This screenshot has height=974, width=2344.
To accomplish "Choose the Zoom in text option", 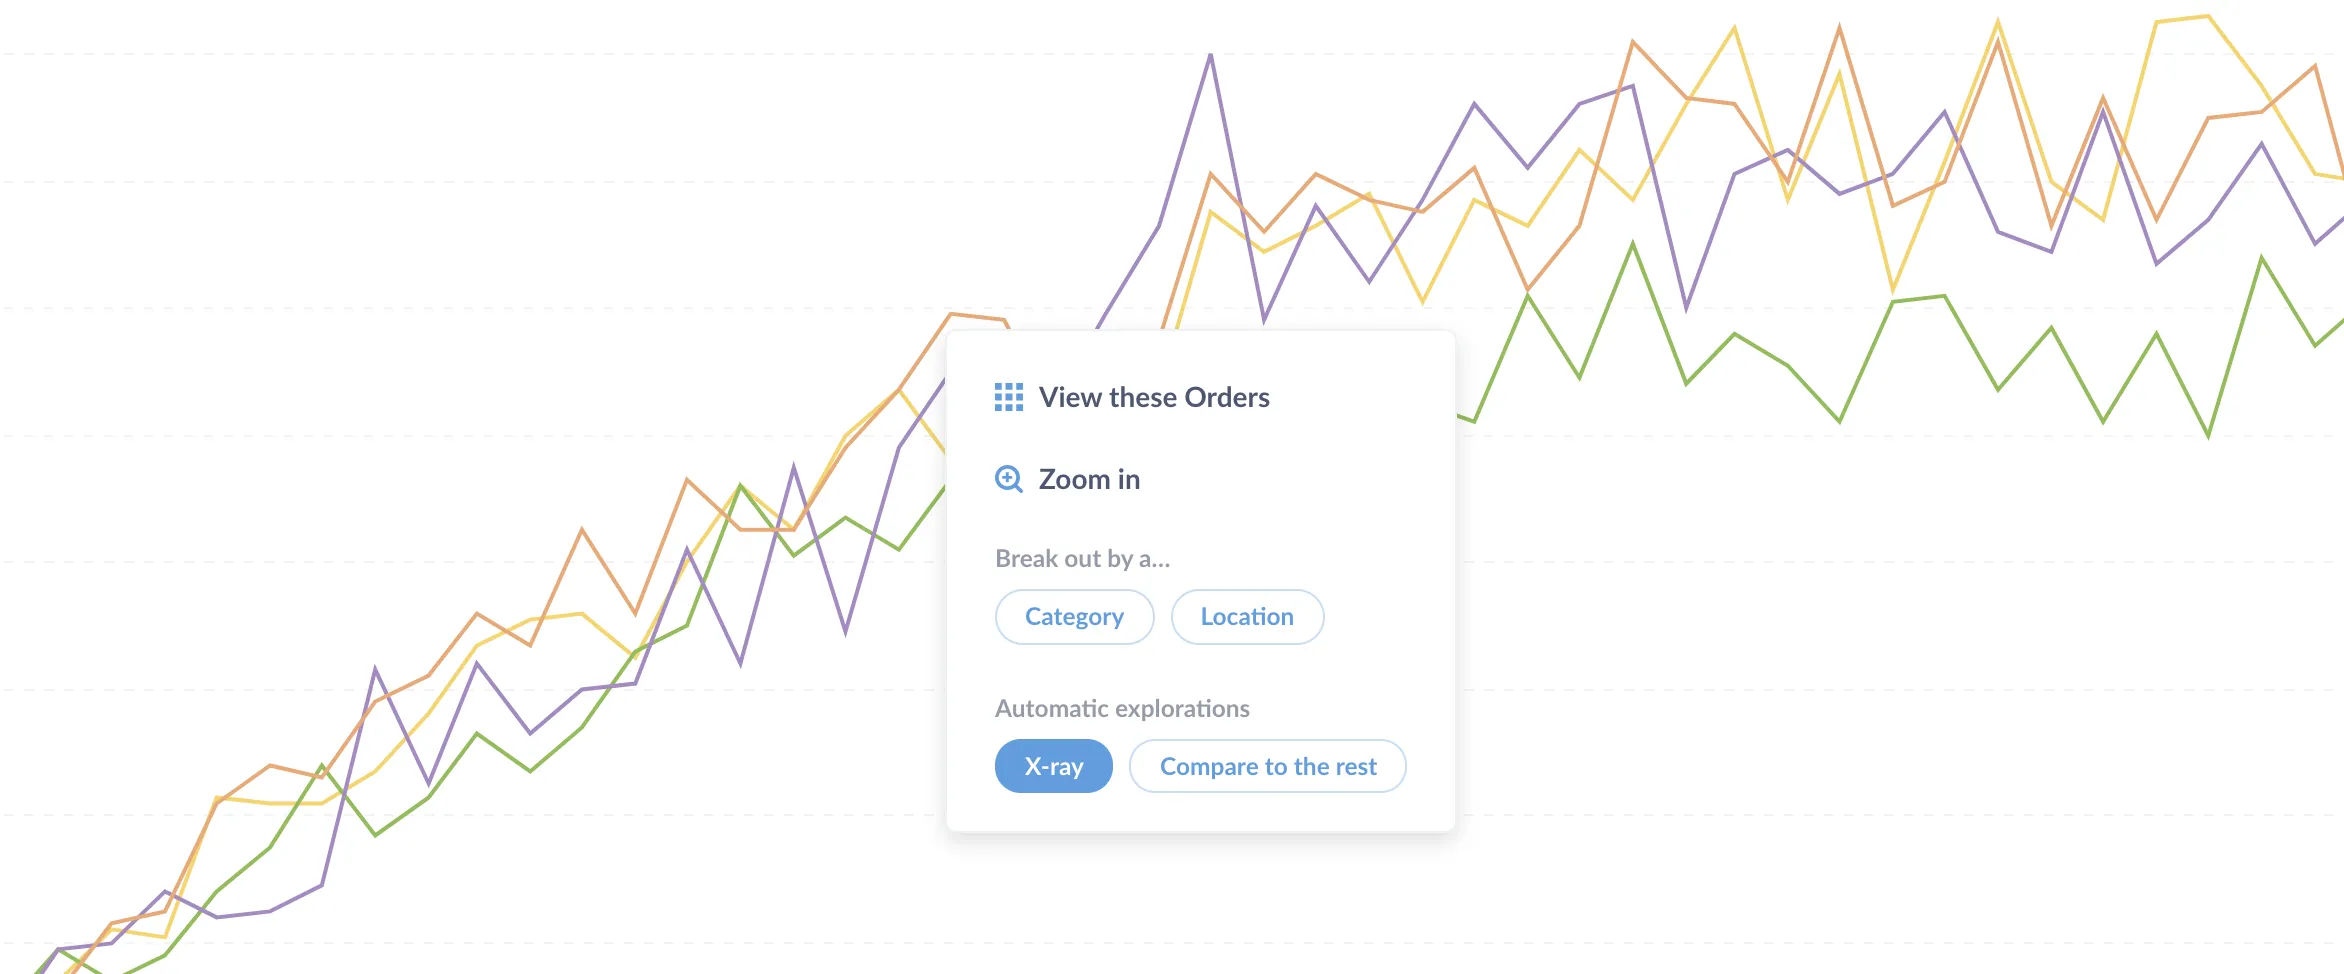I will (x=1089, y=479).
